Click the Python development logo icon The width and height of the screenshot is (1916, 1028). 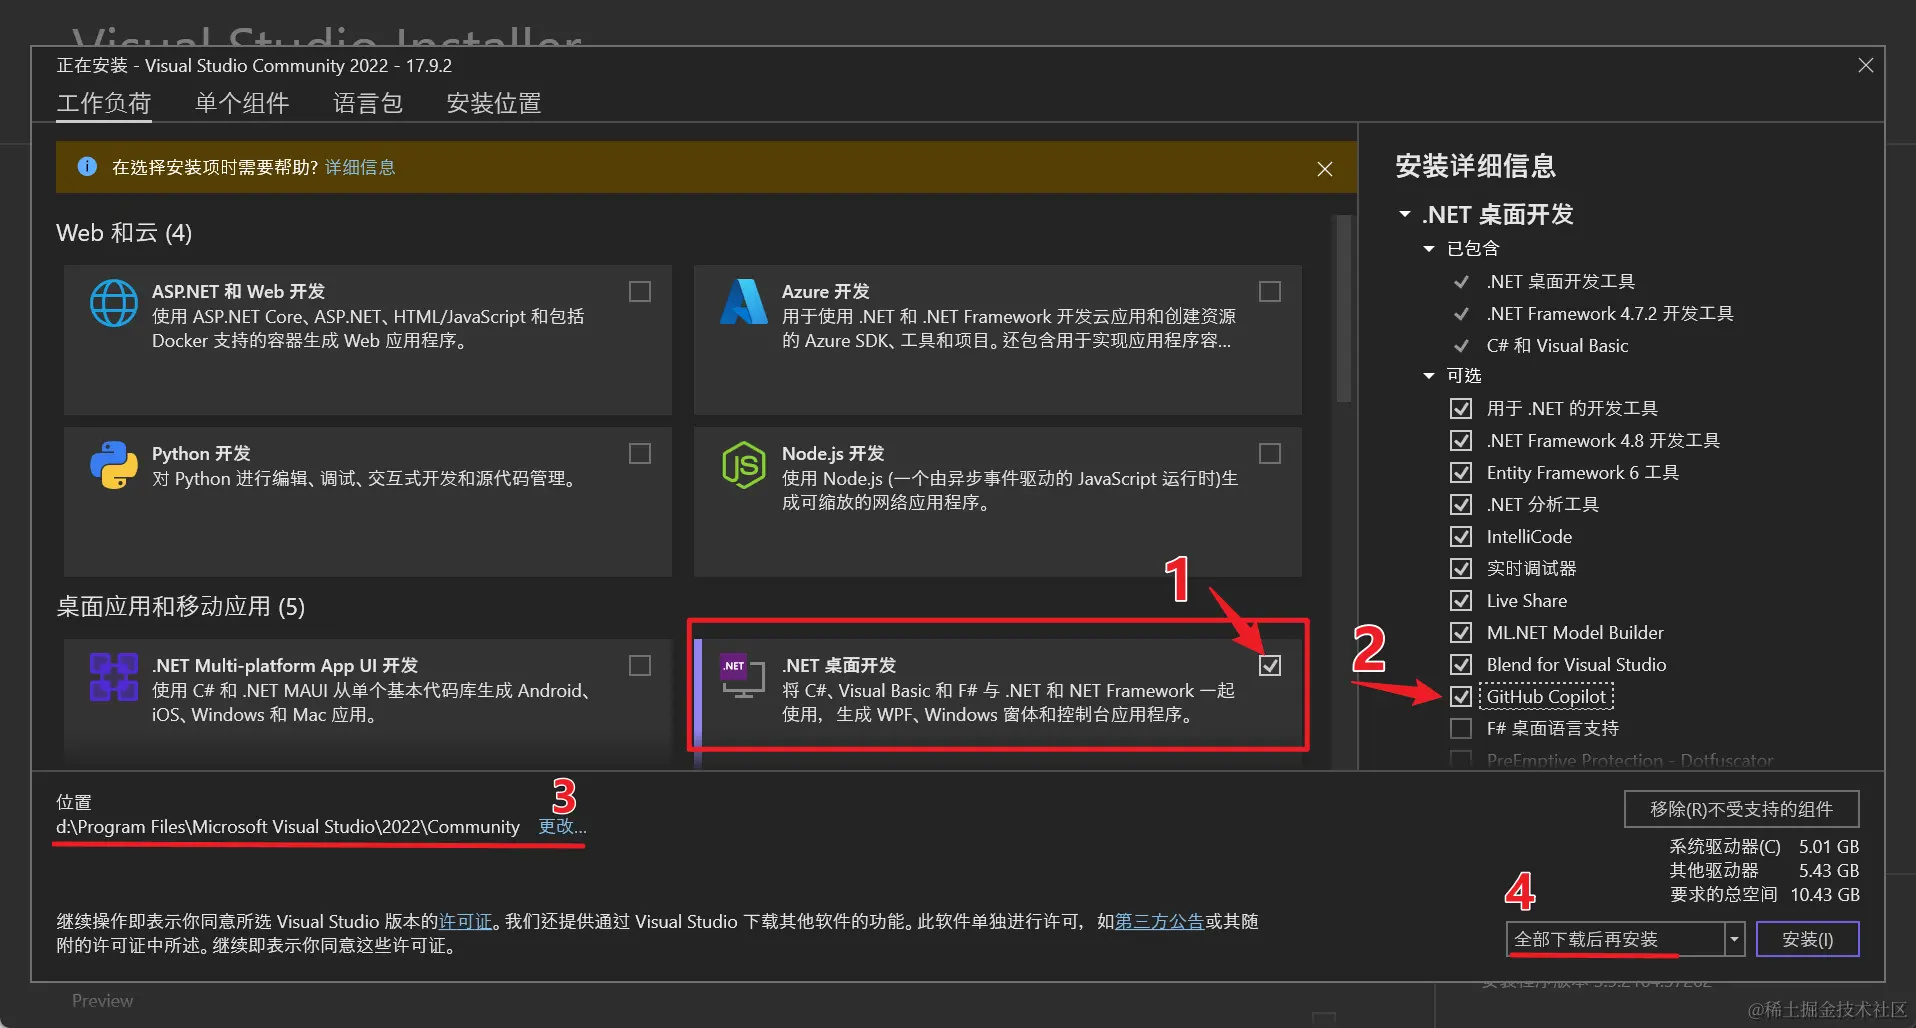(114, 465)
